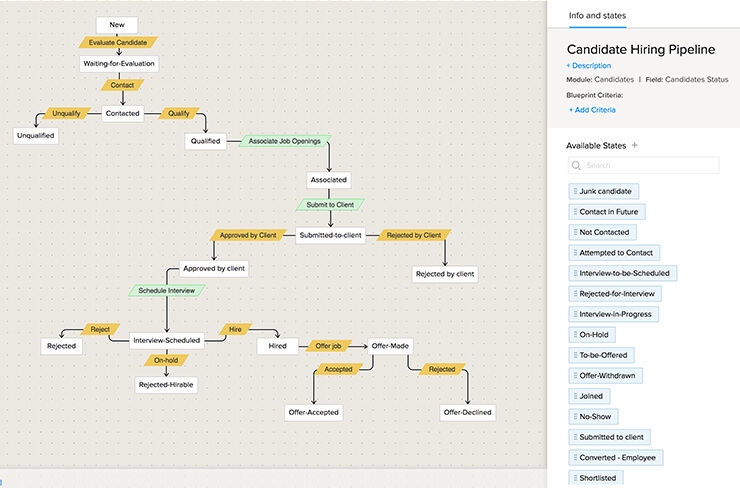
Task: Click the drag handle on Not Contacted chip
Action: [575, 232]
